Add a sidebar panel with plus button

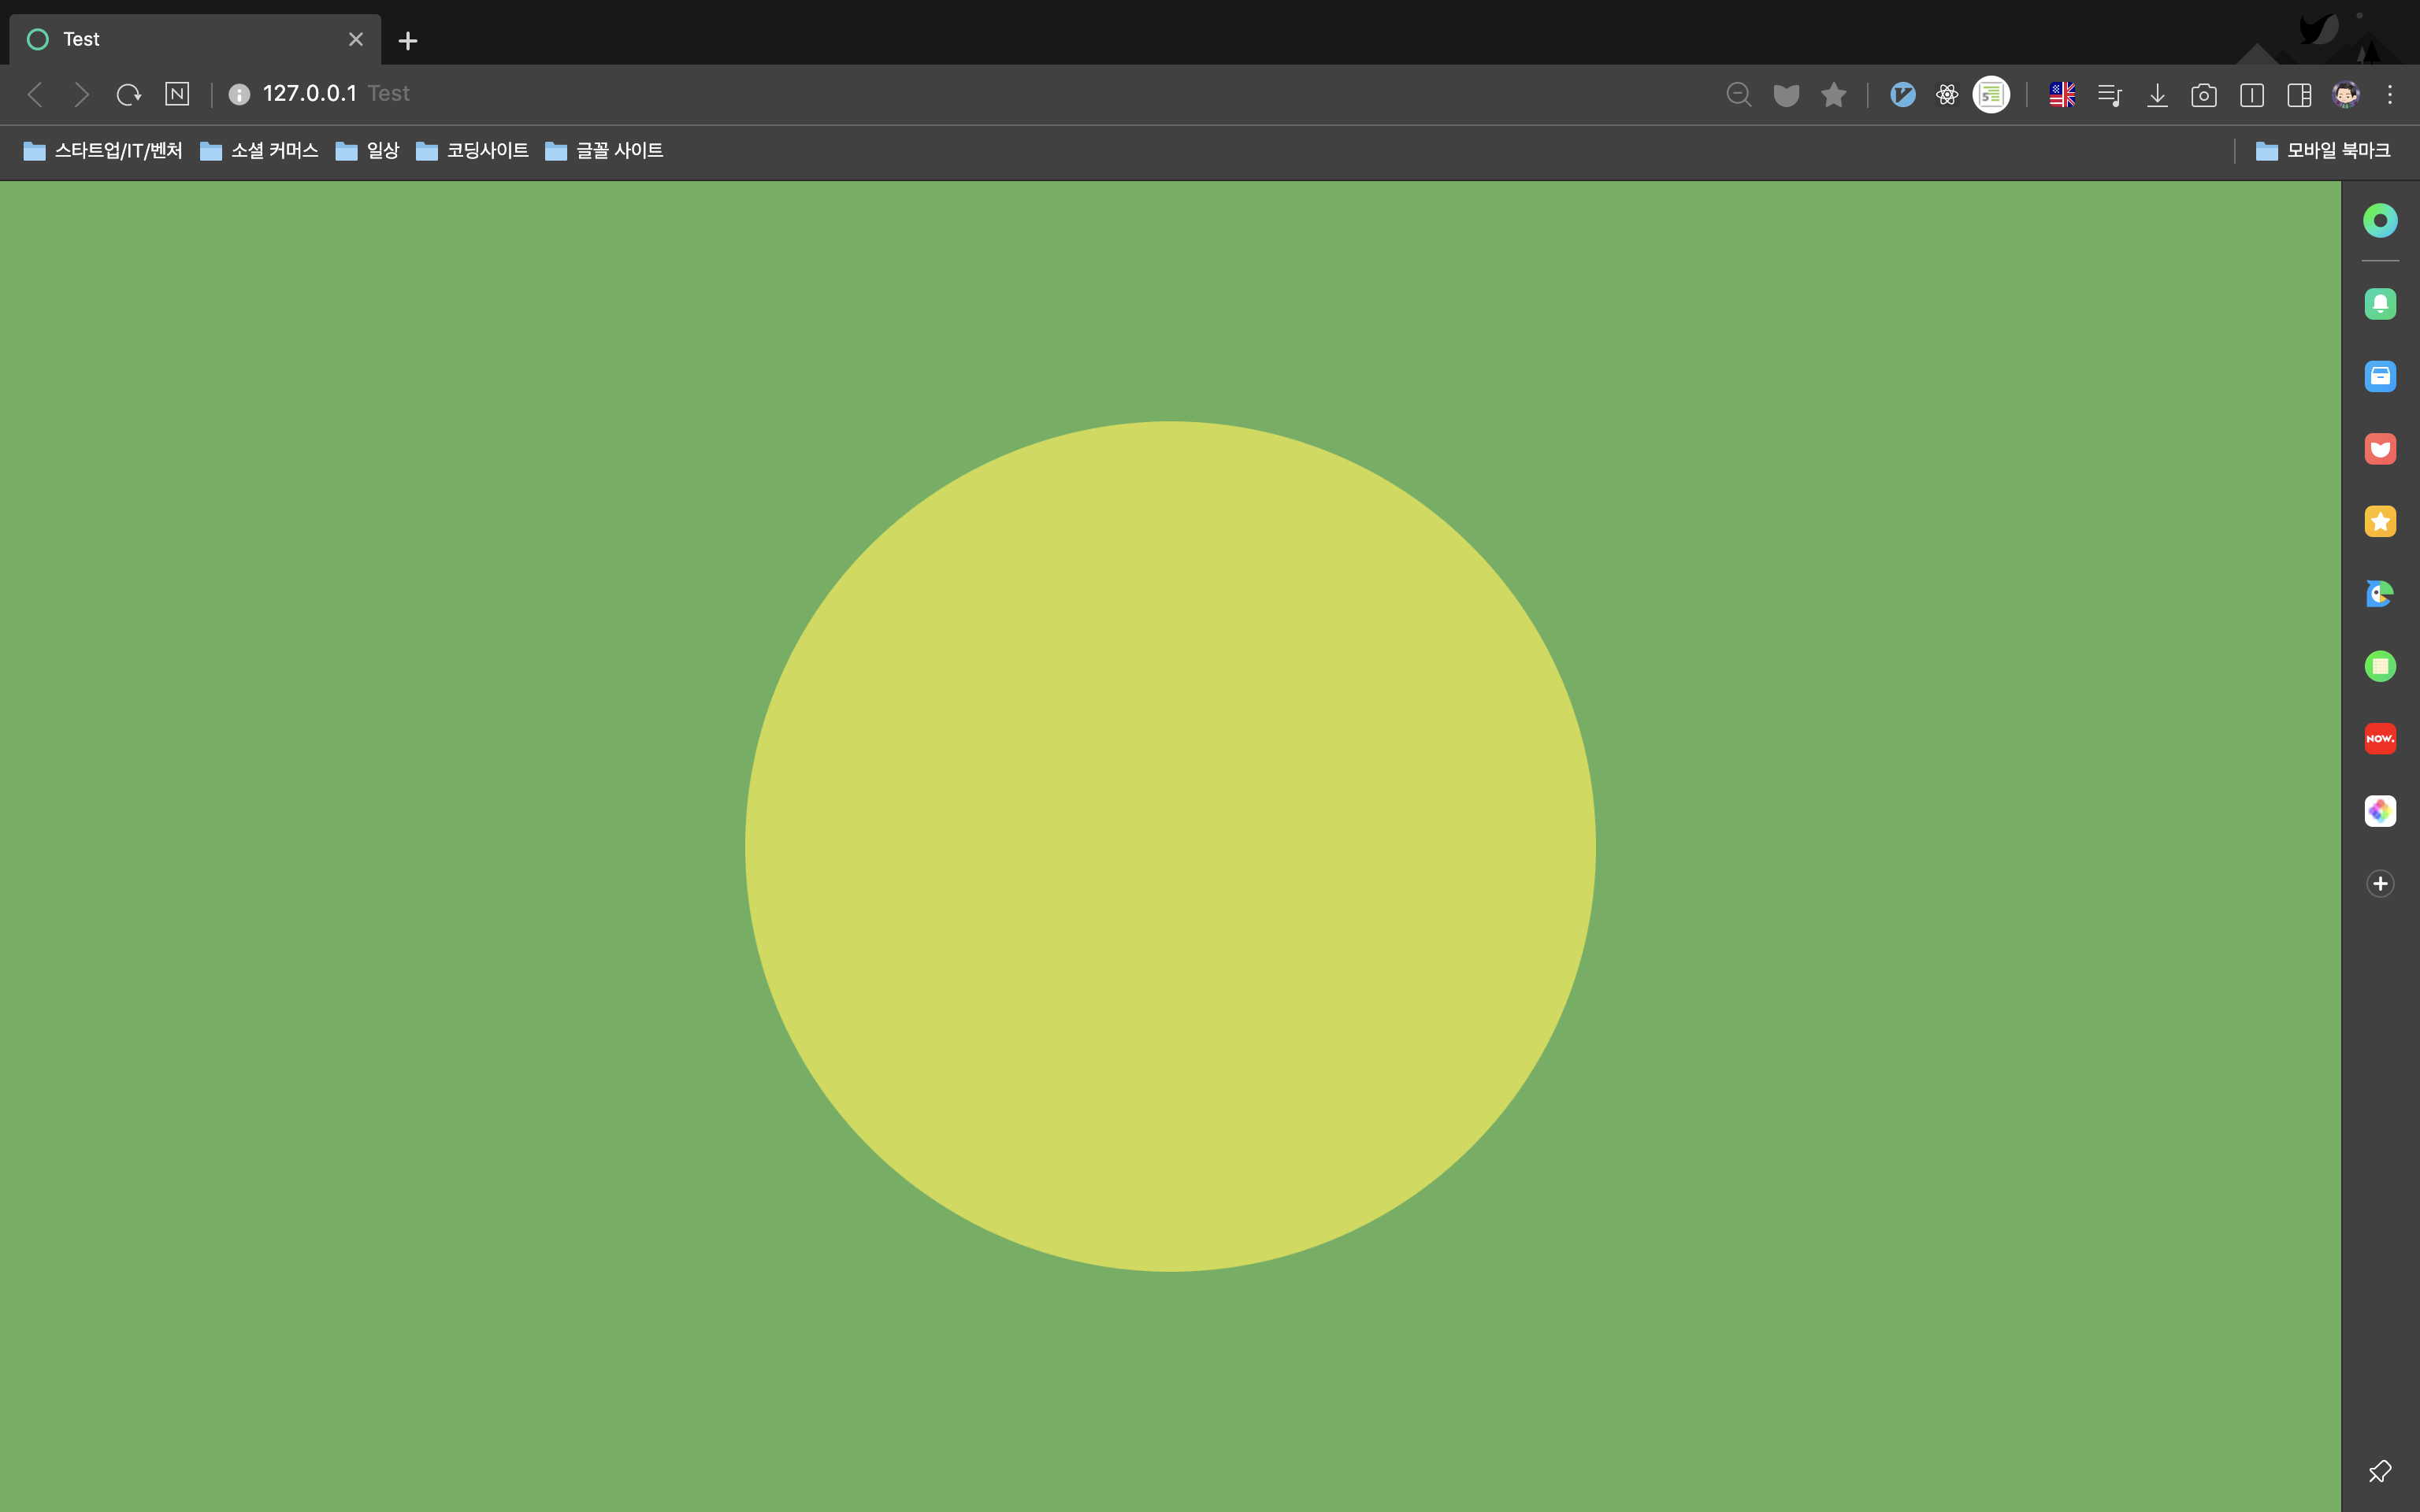2380,884
